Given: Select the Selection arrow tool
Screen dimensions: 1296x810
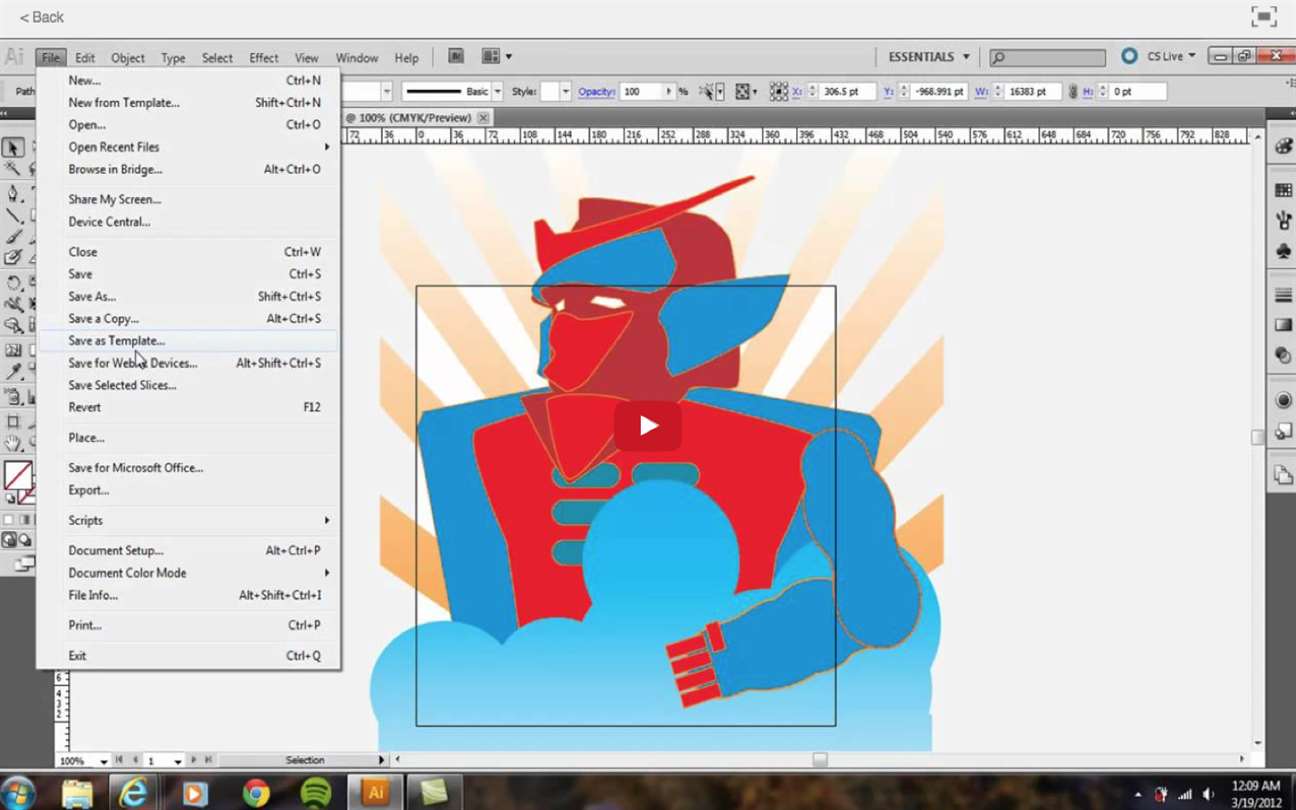Looking at the screenshot, I should (x=13, y=148).
